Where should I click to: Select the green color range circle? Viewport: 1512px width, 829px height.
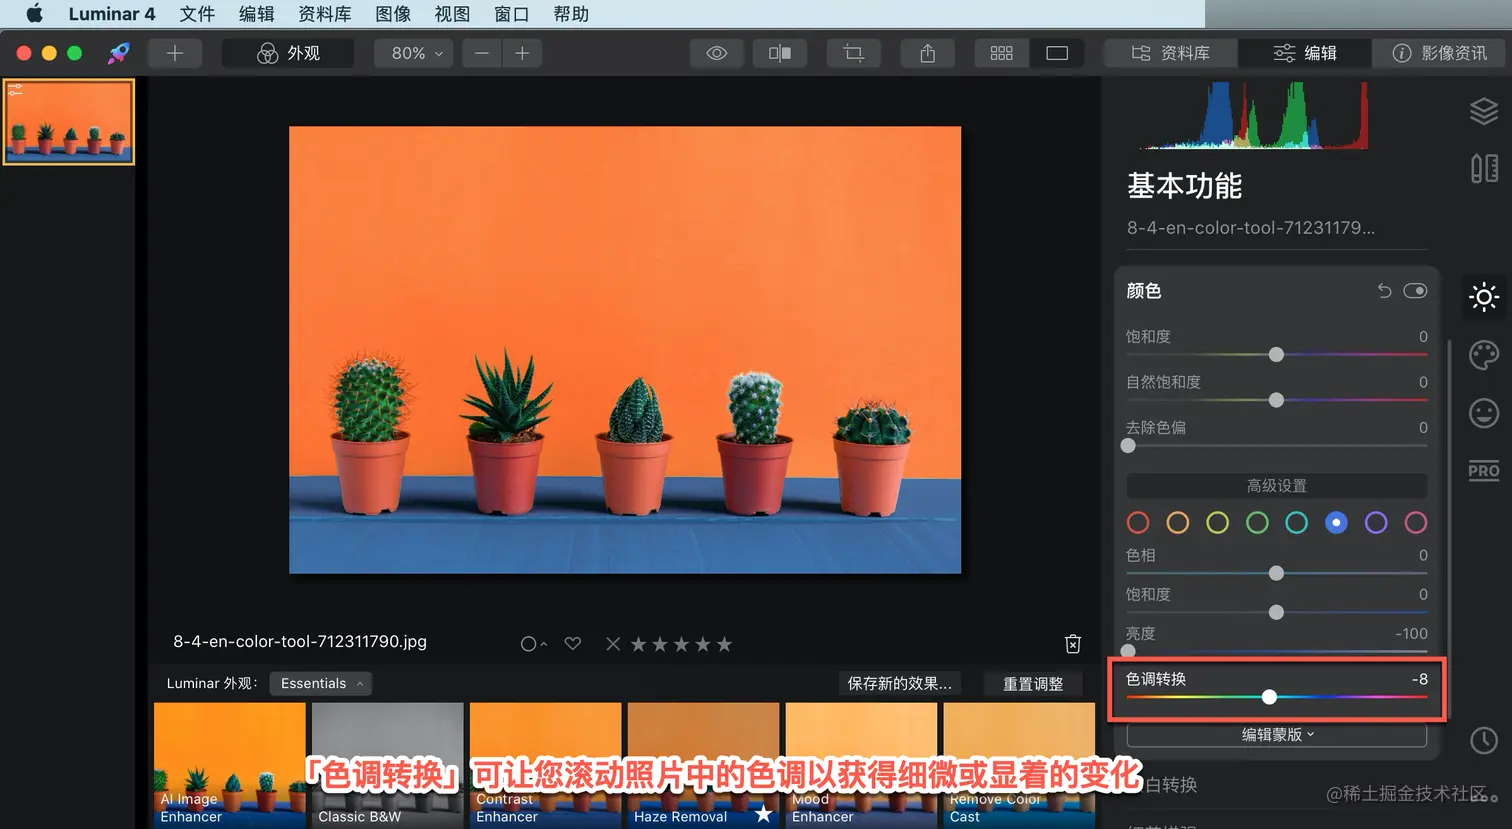[1257, 522]
